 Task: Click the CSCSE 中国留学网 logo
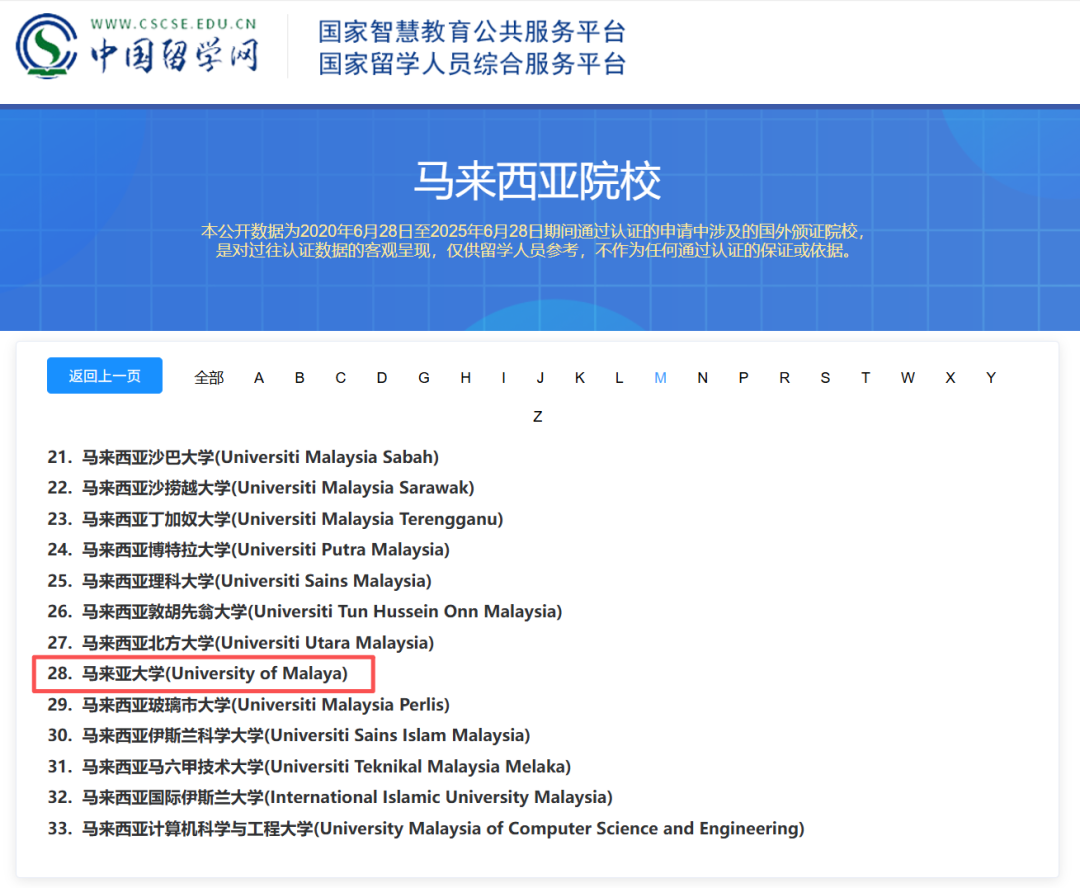point(137,47)
